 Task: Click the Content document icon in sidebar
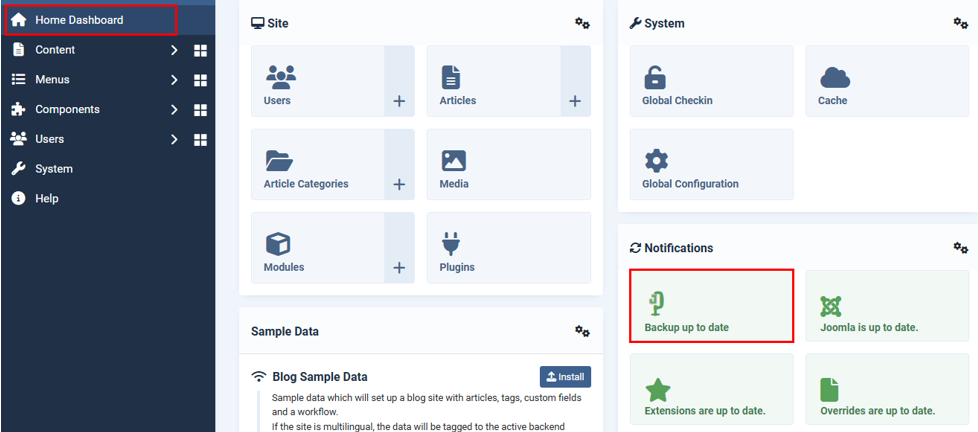tap(19, 50)
